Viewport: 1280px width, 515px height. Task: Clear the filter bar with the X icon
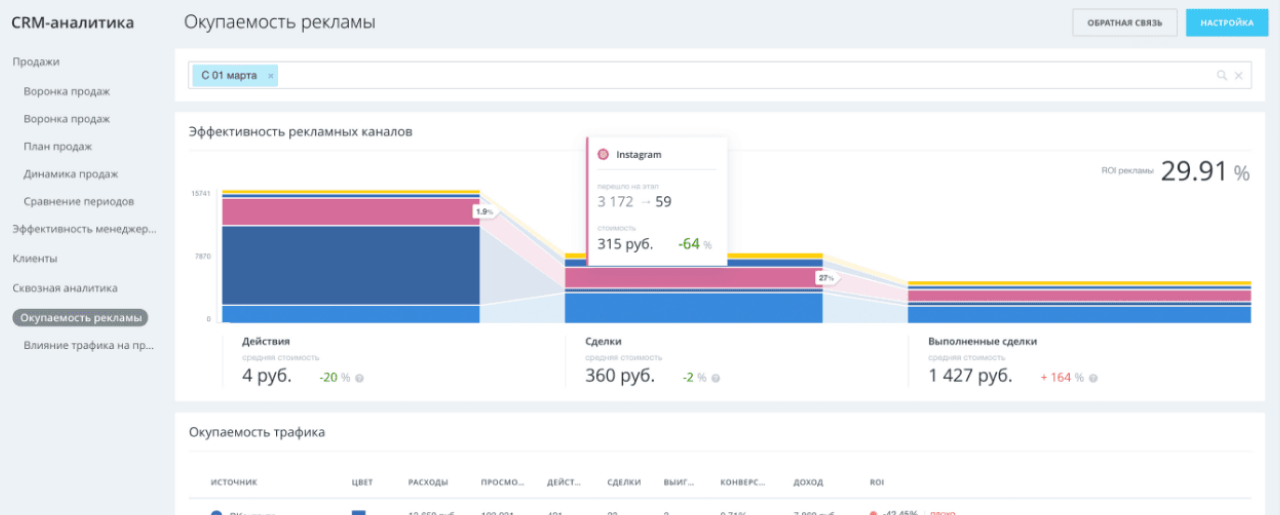1238,76
